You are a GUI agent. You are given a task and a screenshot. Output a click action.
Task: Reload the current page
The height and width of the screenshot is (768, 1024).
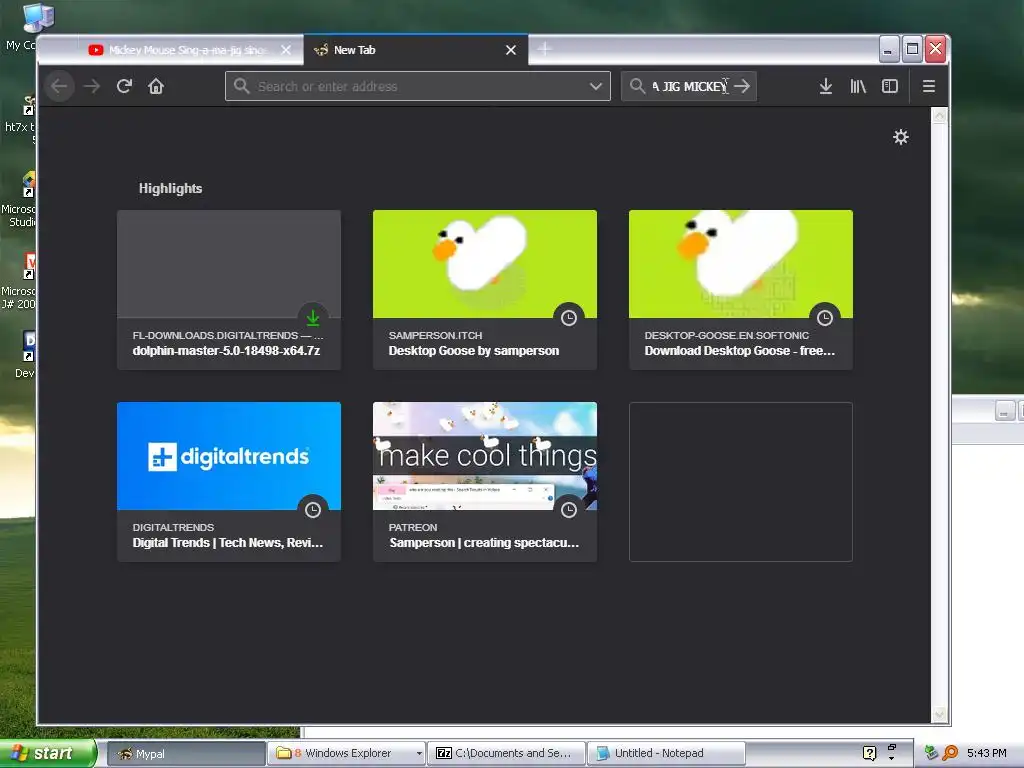point(124,86)
